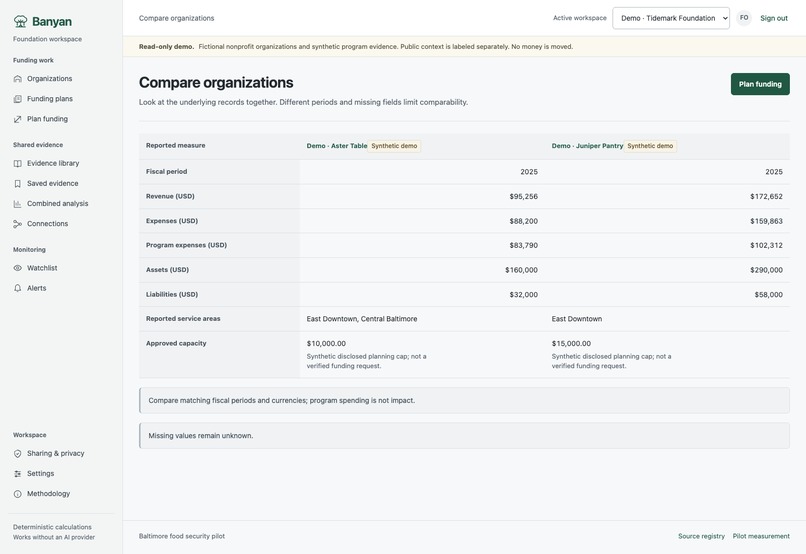Open the Pilot measurement footer link
This screenshot has height=554, width=806.
coord(761,536)
